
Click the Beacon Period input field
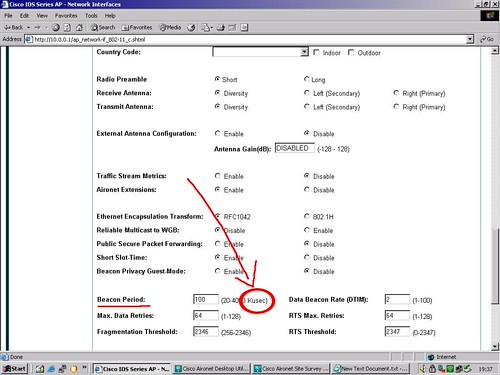tap(206, 299)
